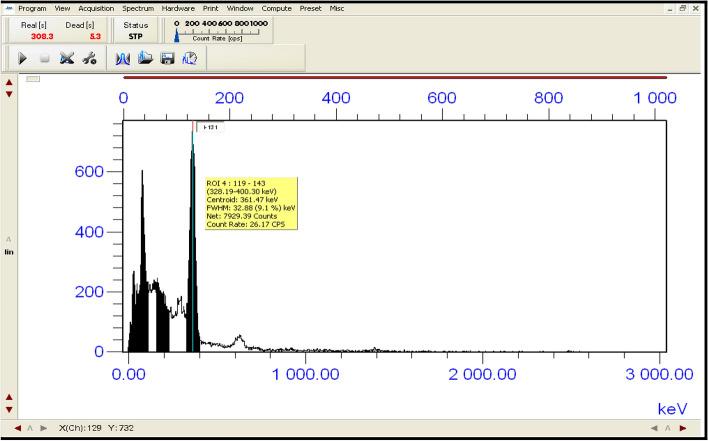Save the spectrum using the floppy disk icon
This screenshot has width=708, height=441.
[x=167, y=59]
